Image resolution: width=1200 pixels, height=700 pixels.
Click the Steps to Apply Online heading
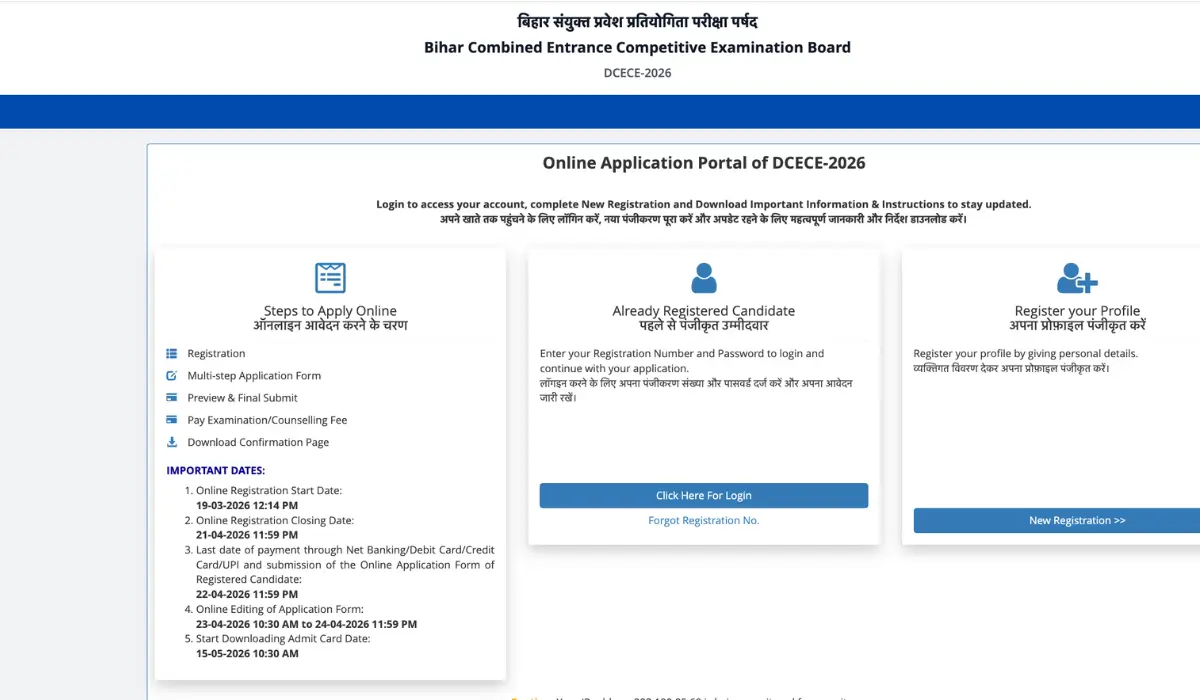coord(330,311)
